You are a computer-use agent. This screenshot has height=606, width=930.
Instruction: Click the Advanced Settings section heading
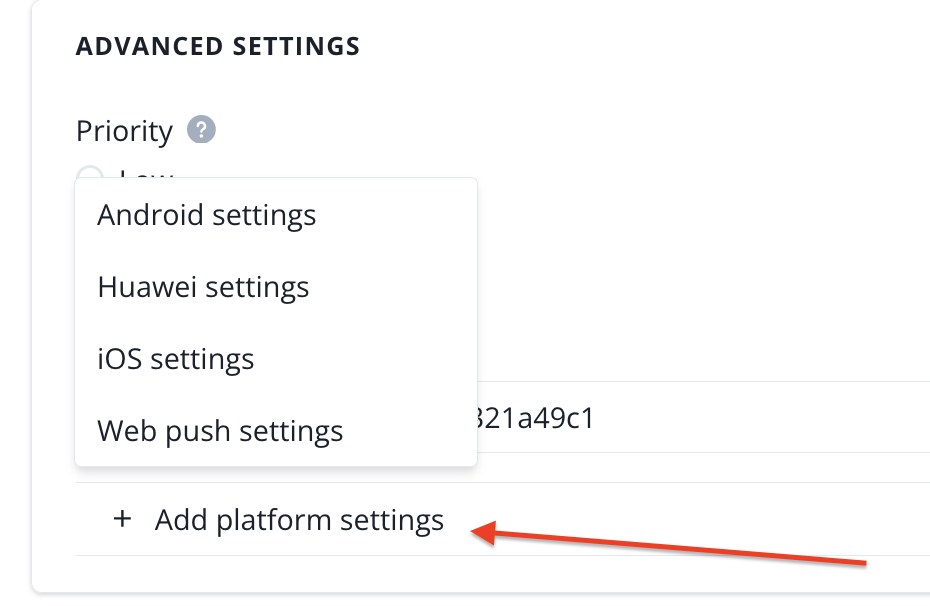click(x=218, y=46)
